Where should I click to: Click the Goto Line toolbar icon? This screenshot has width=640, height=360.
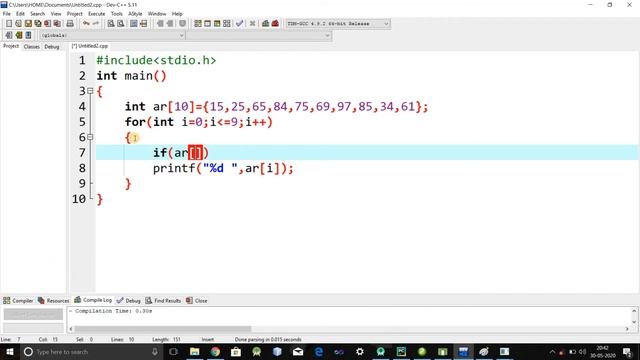point(143,24)
